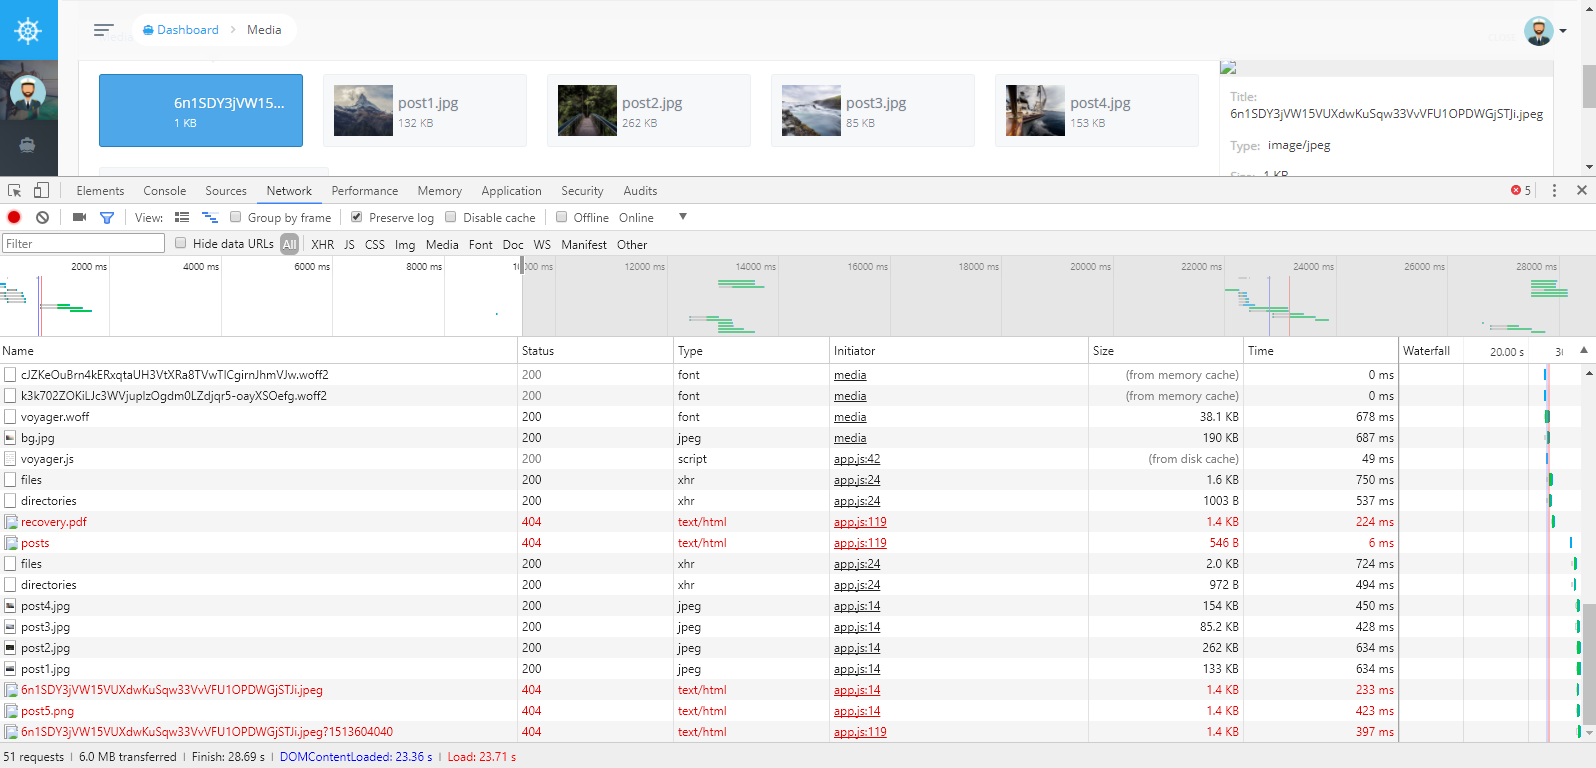Open the Security tab
1596x768 pixels.
point(582,191)
